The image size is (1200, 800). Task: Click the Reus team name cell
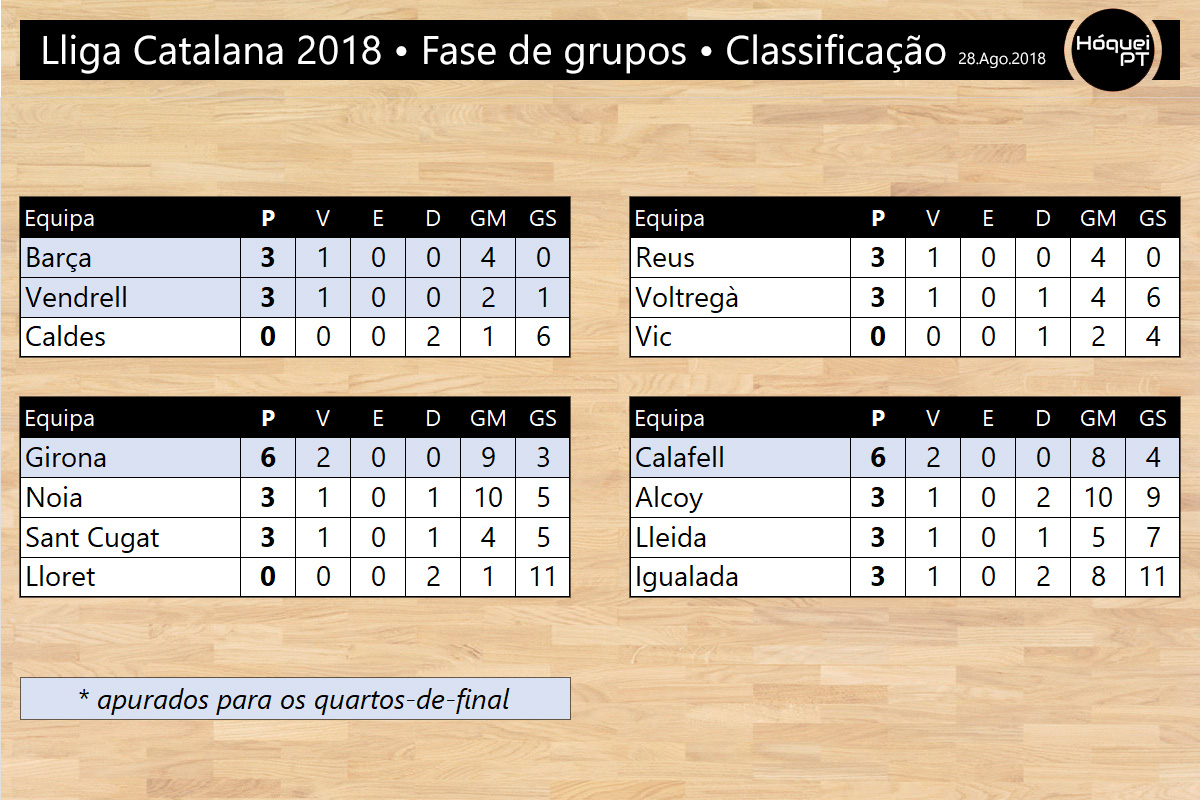(x=741, y=258)
